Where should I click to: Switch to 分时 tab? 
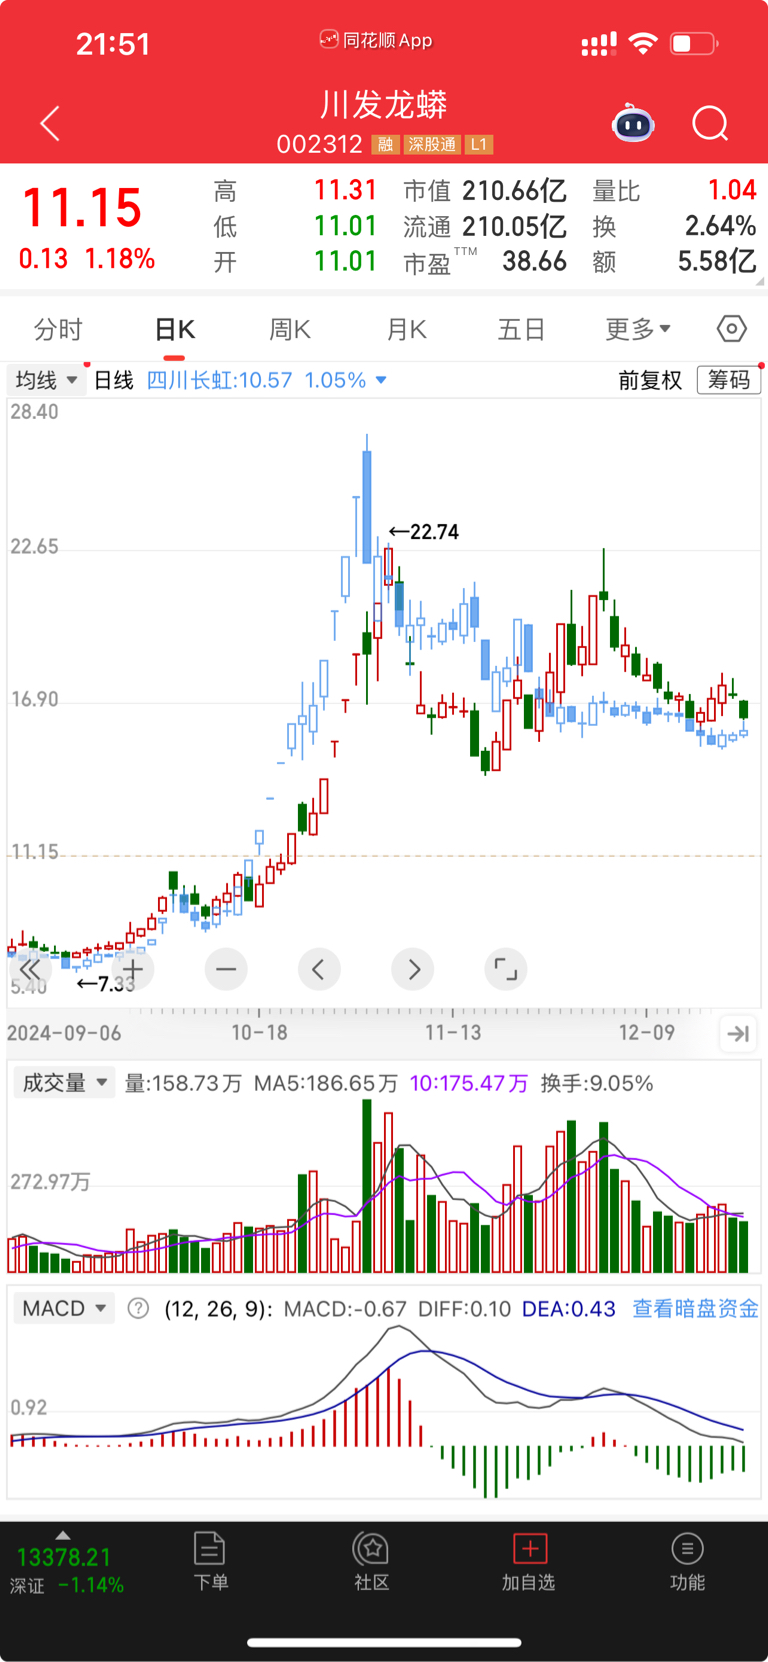pyautogui.click(x=58, y=329)
